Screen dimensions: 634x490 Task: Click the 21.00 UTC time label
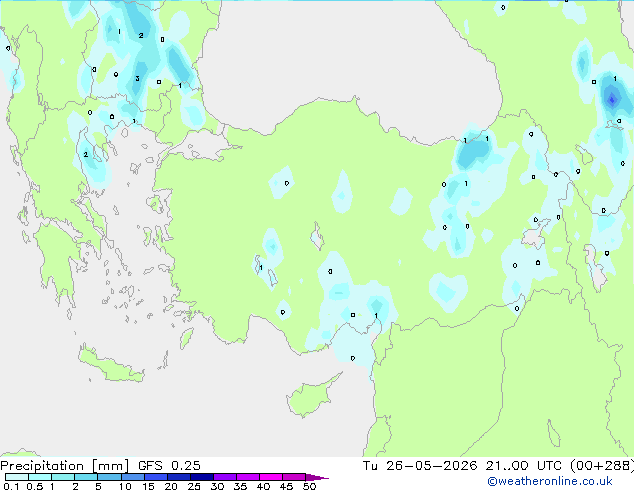click(x=523, y=466)
